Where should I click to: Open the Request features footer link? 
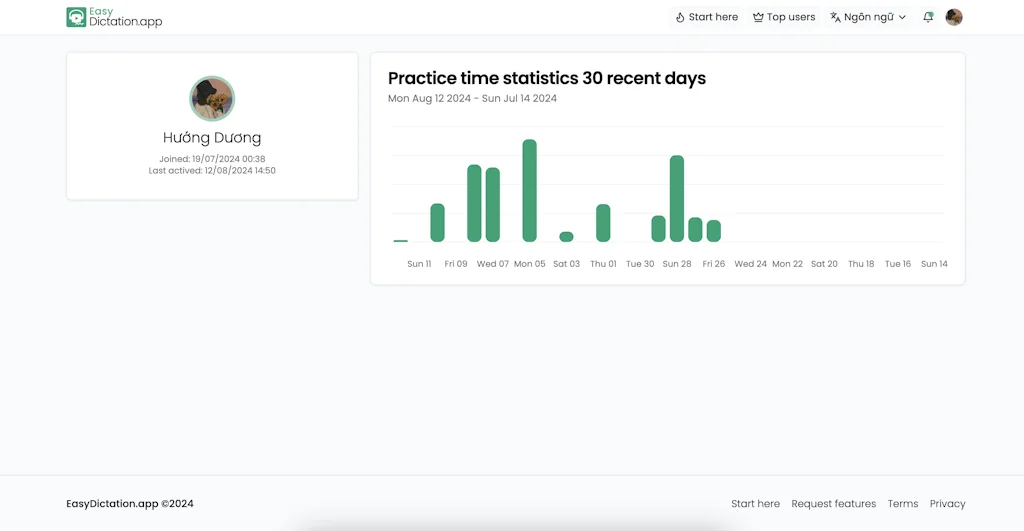pyautogui.click(x=833, y=504)
